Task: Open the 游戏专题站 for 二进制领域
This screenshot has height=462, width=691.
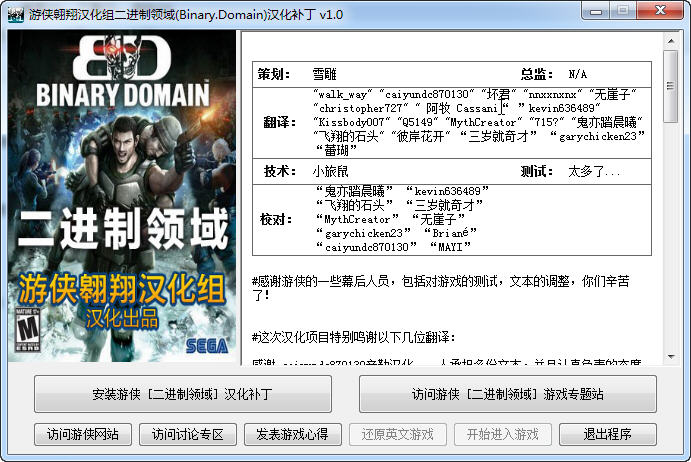Action: pos(508,394)
